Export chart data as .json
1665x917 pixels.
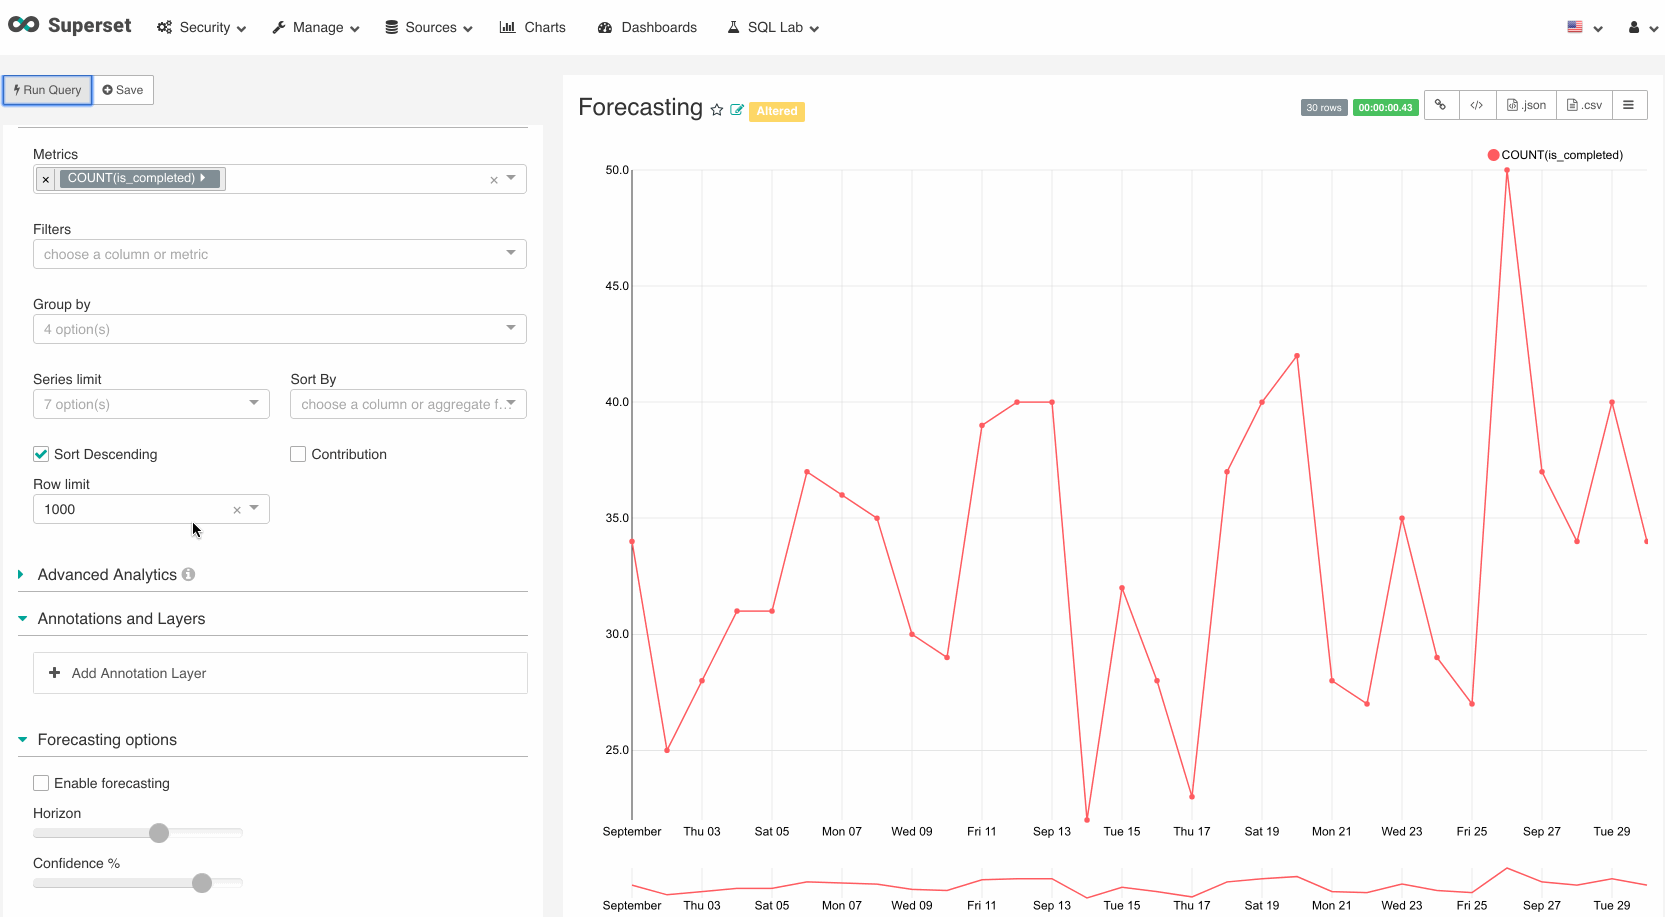(1526, 104)
